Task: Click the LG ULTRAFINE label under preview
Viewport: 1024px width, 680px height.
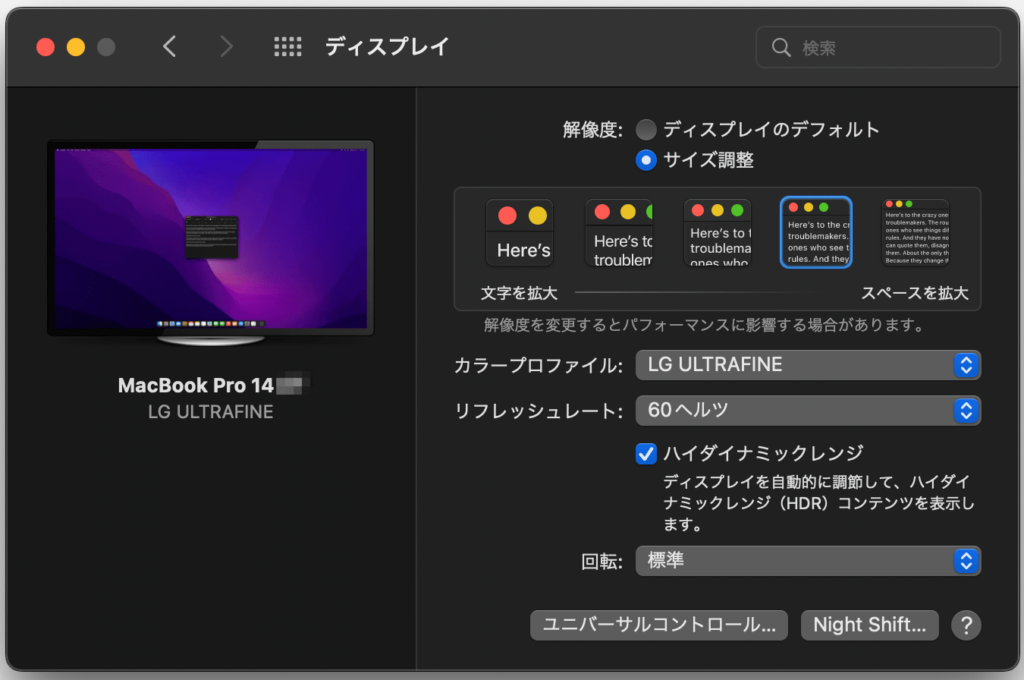Action: tap(210, 412)
